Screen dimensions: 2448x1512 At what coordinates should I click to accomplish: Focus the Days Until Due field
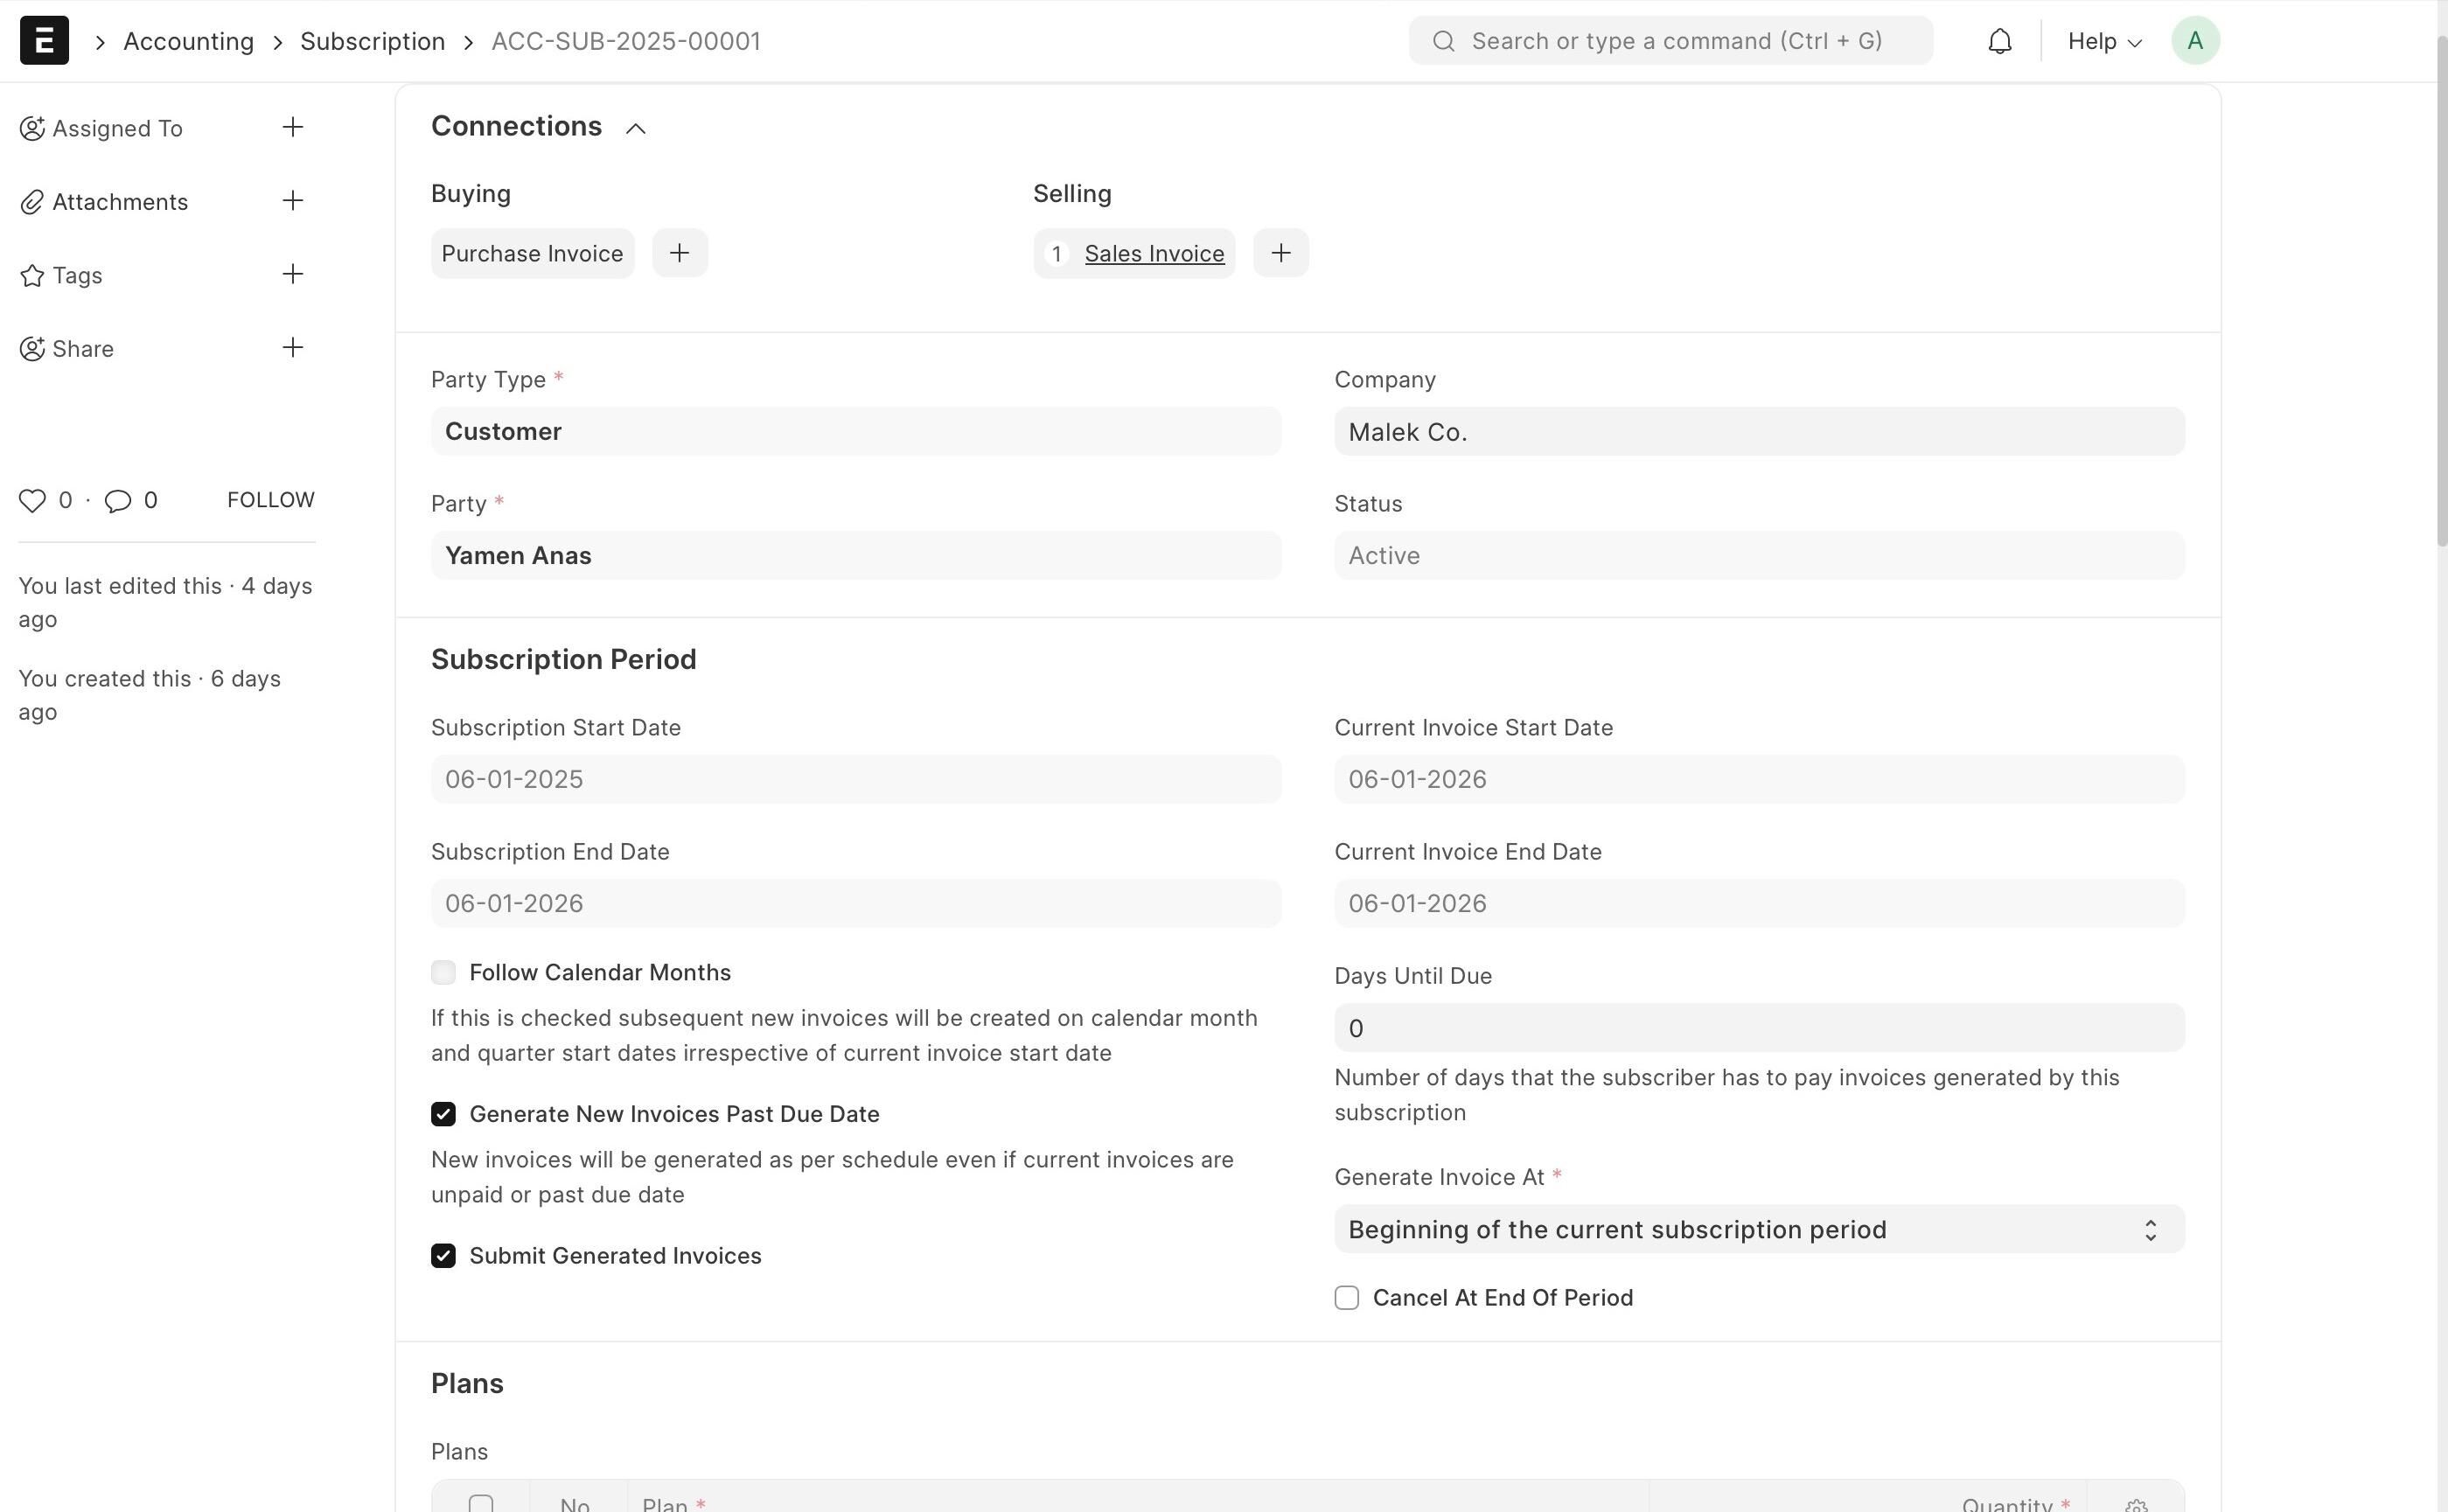(x=1759, y=1028)
